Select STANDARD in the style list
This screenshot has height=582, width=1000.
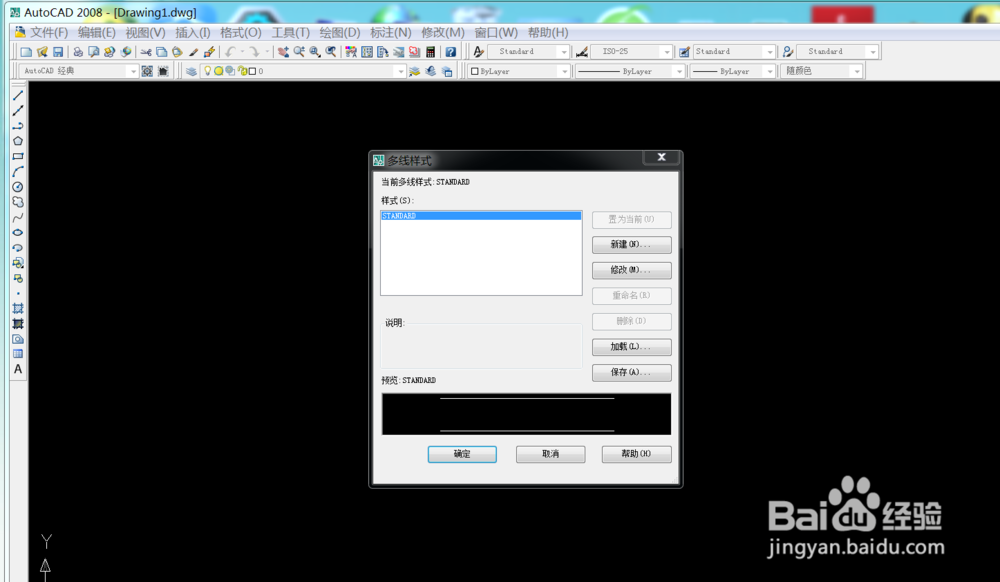point(481,216)
